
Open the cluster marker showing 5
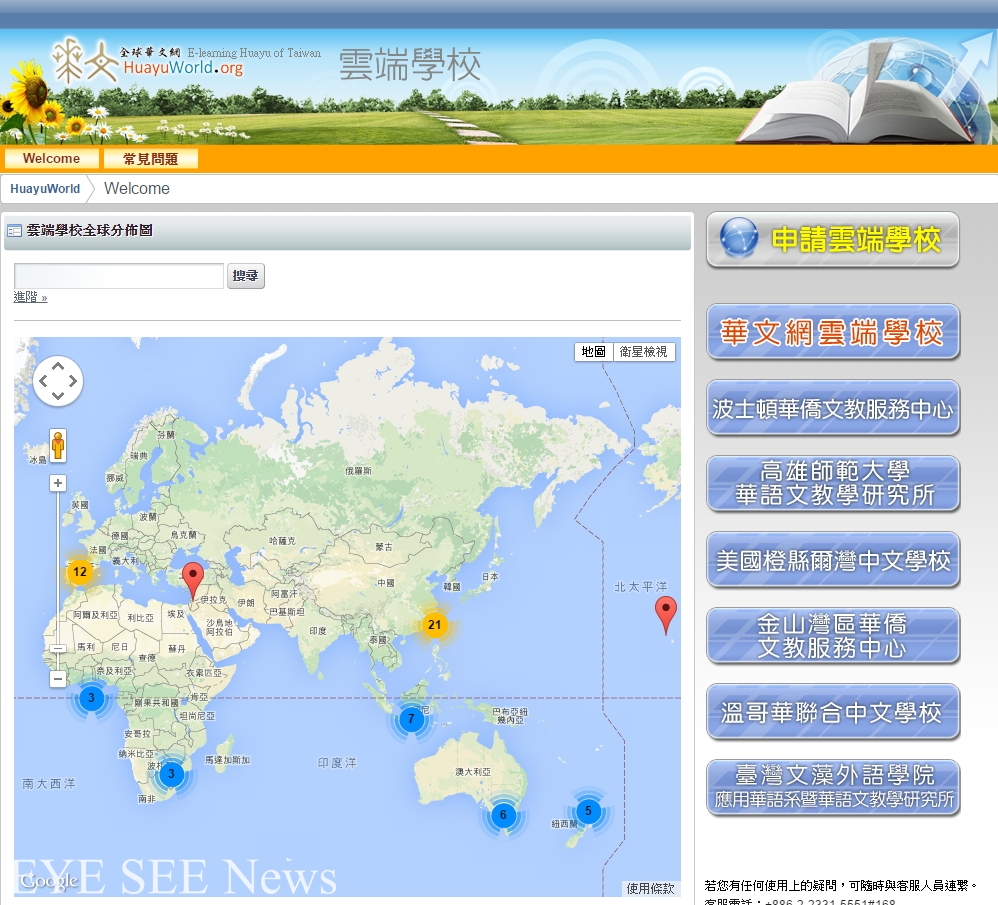pos(588,811)
